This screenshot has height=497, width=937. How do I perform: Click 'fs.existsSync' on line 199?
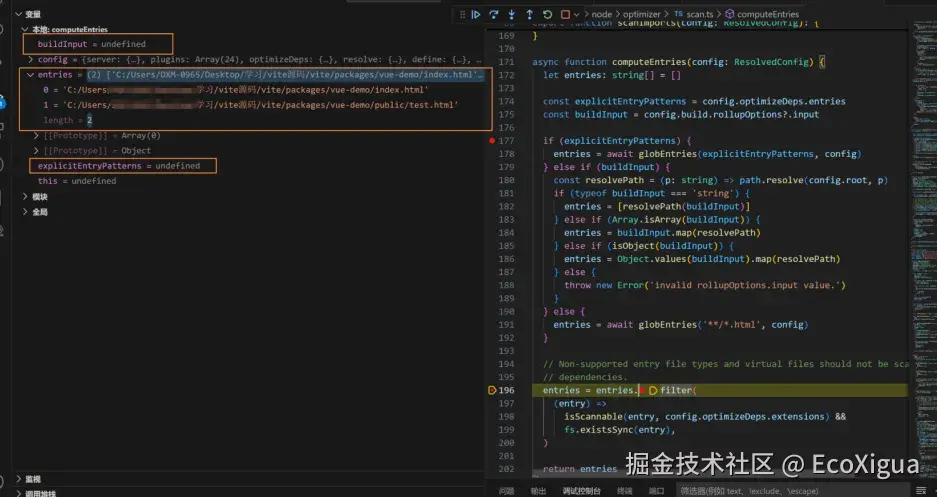point(598,430)
